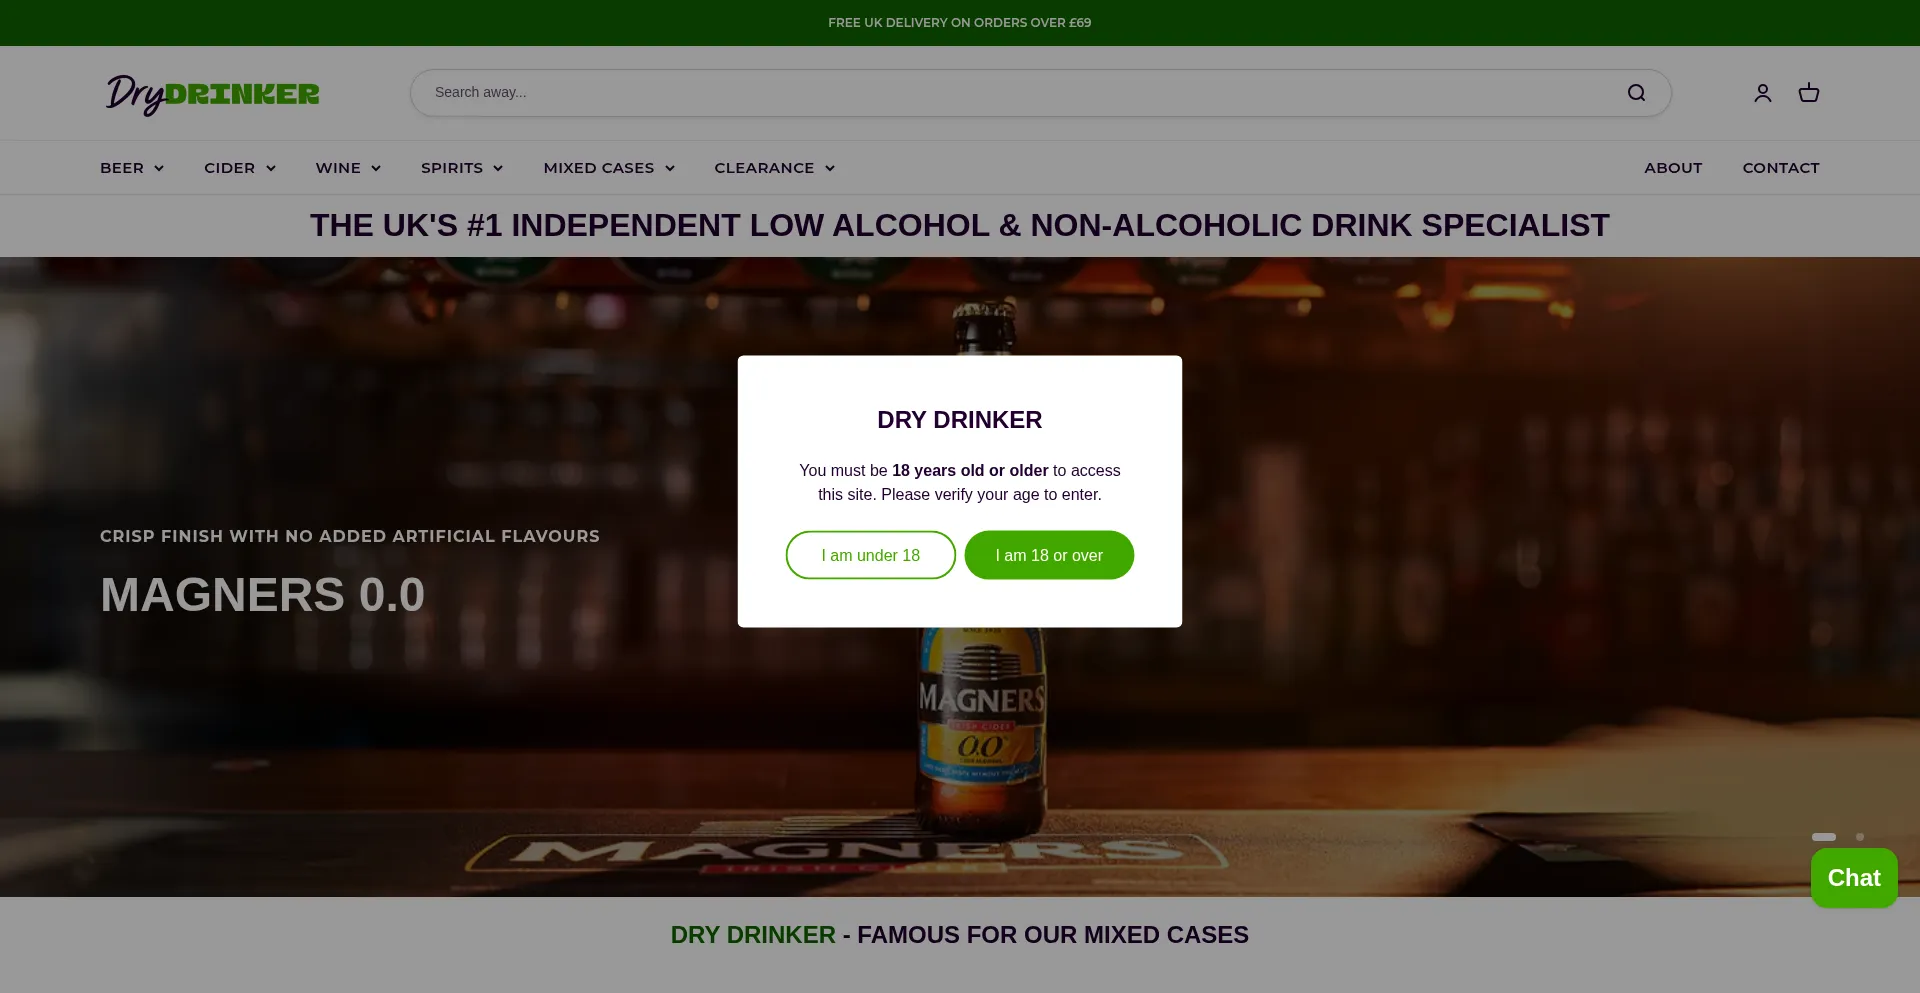Choose 'I am under 18'
Screen dimensions: 1920x993
coord(871,555)
